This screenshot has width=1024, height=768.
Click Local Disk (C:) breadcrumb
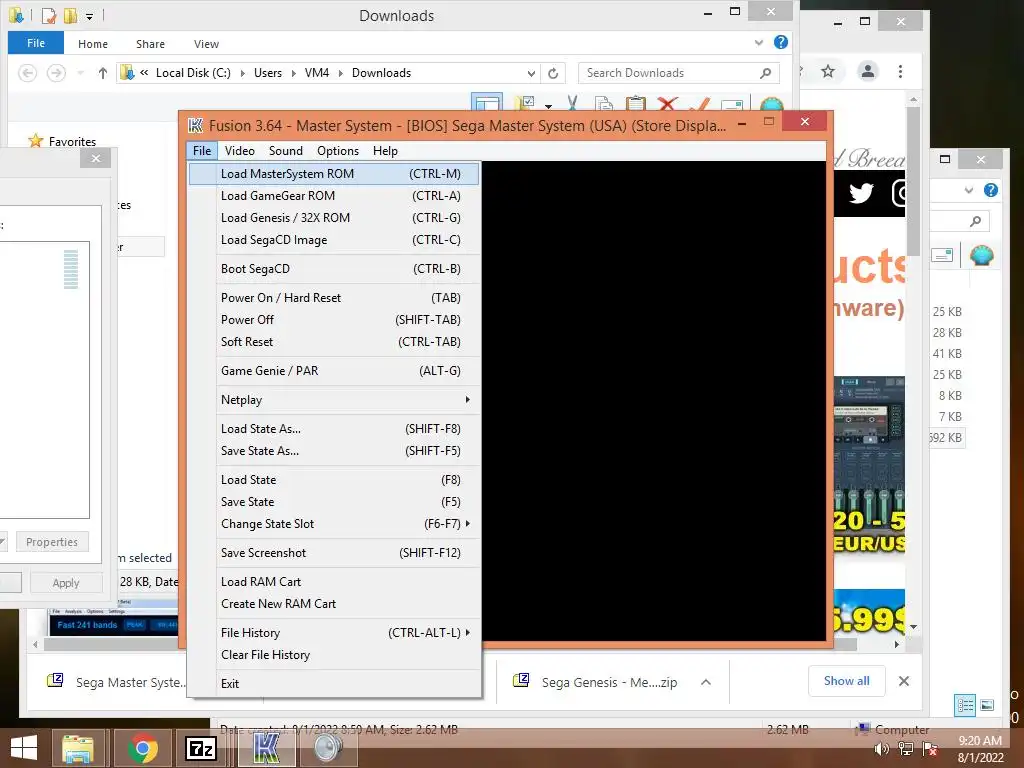(x=193, y=73)
